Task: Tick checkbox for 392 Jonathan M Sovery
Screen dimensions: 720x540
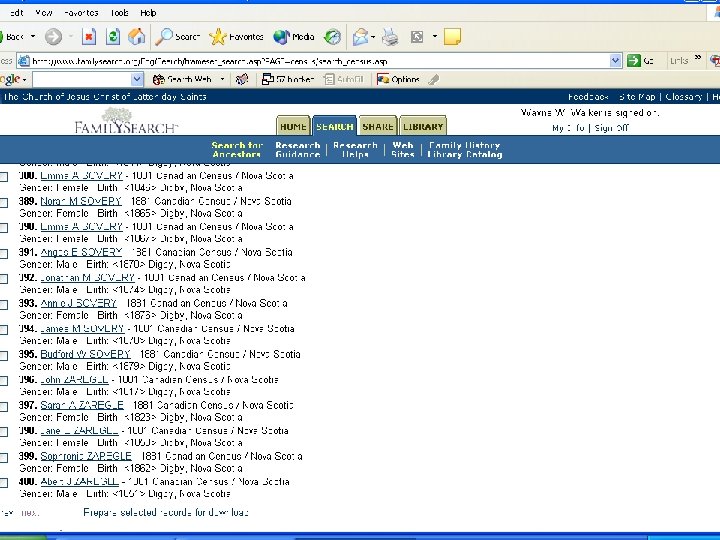Action: [4, 279]
